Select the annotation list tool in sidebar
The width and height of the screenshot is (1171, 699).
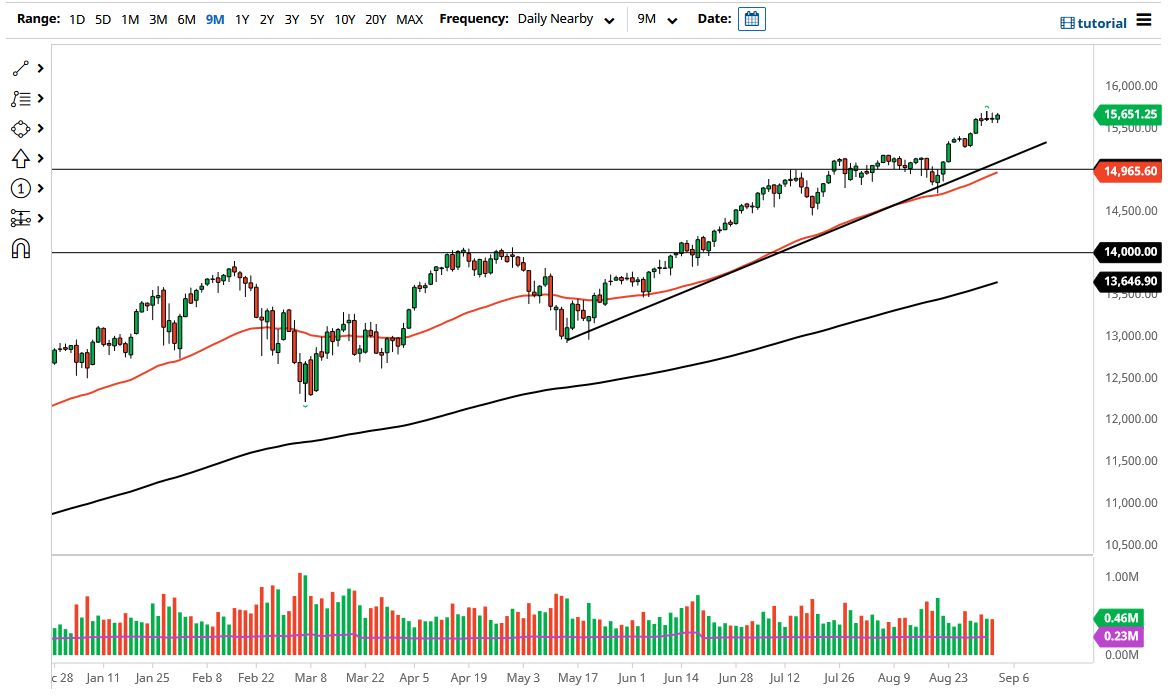(20, 98)
